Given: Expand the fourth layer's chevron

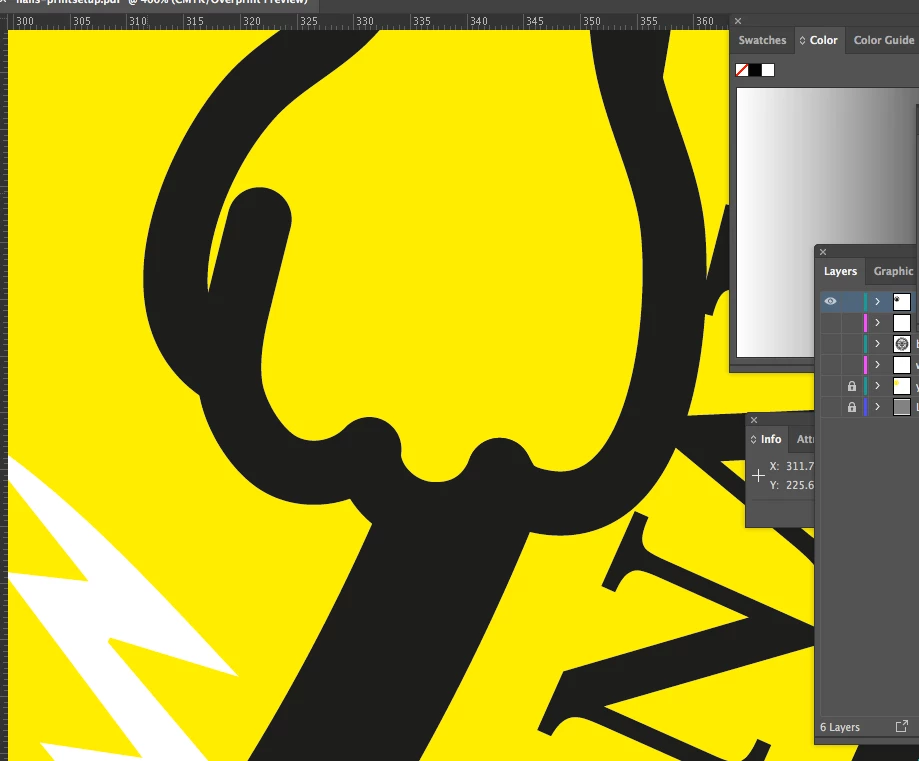Looking at the screenshot, I should (x=877, y=365).
